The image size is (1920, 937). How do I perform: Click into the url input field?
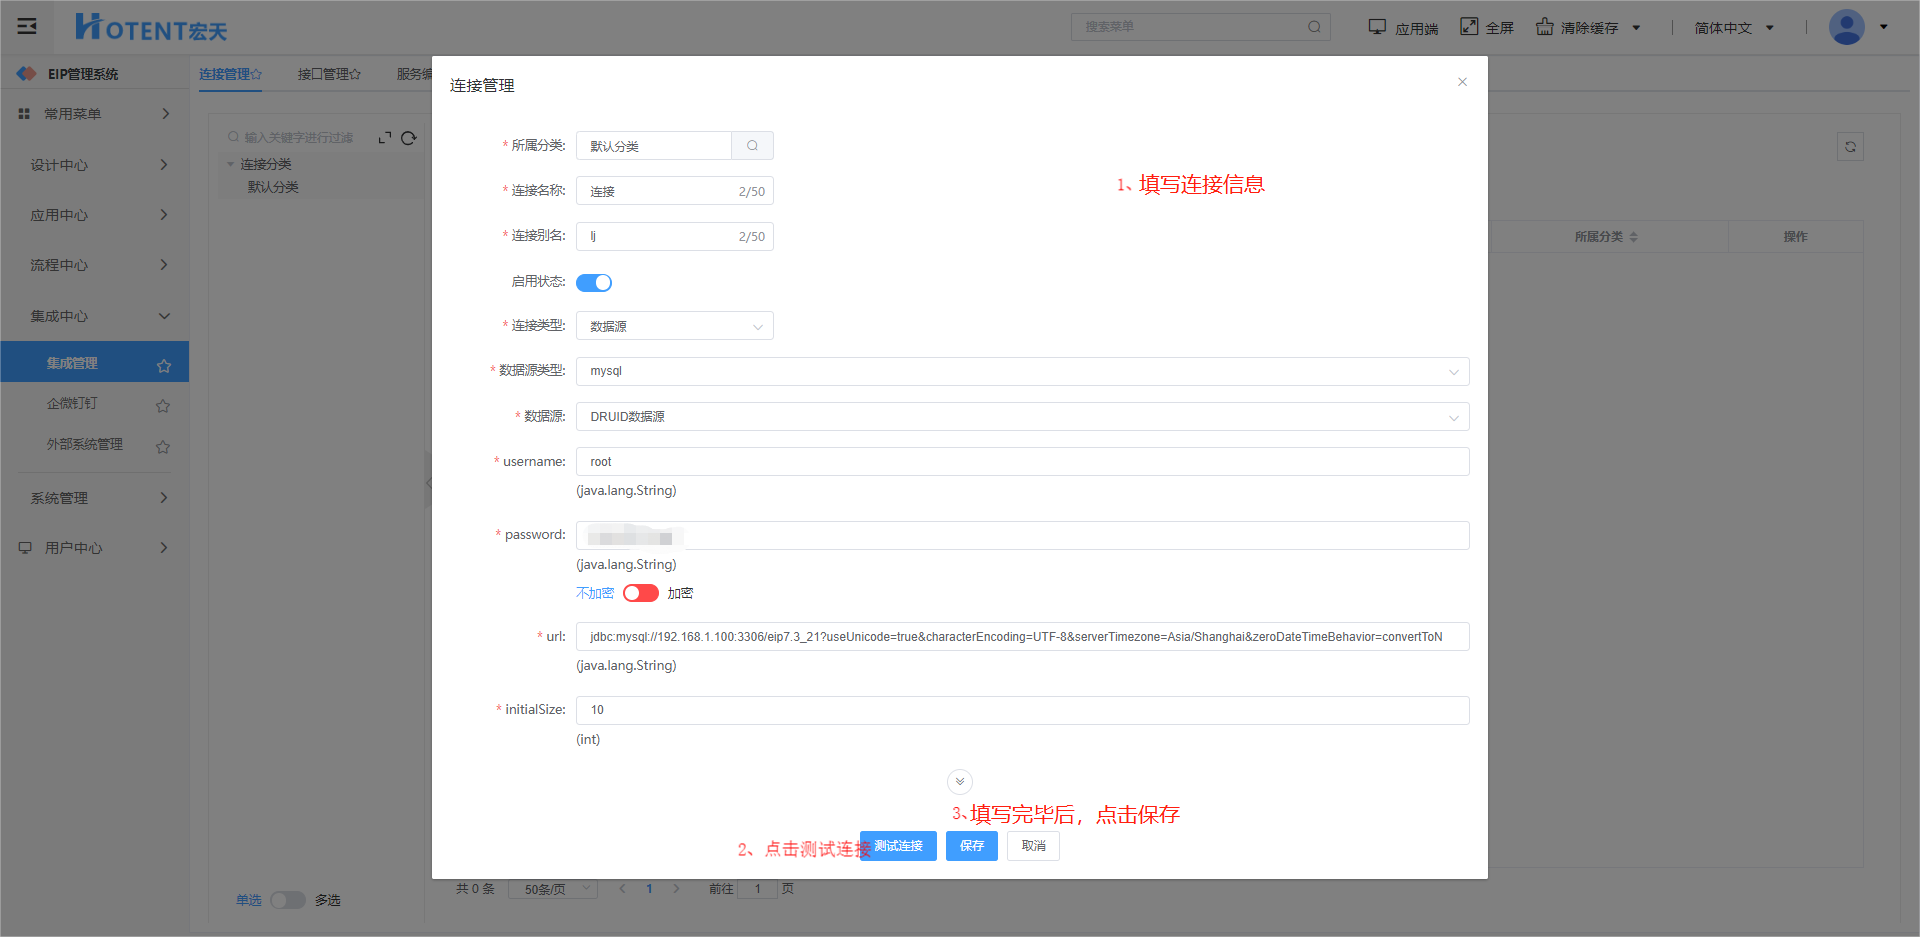click(1022, 637)
